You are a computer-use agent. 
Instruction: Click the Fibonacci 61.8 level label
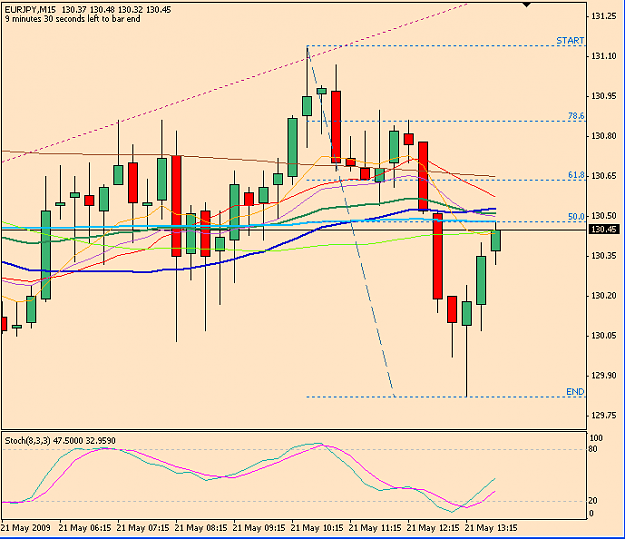click(x=576, y=175)
